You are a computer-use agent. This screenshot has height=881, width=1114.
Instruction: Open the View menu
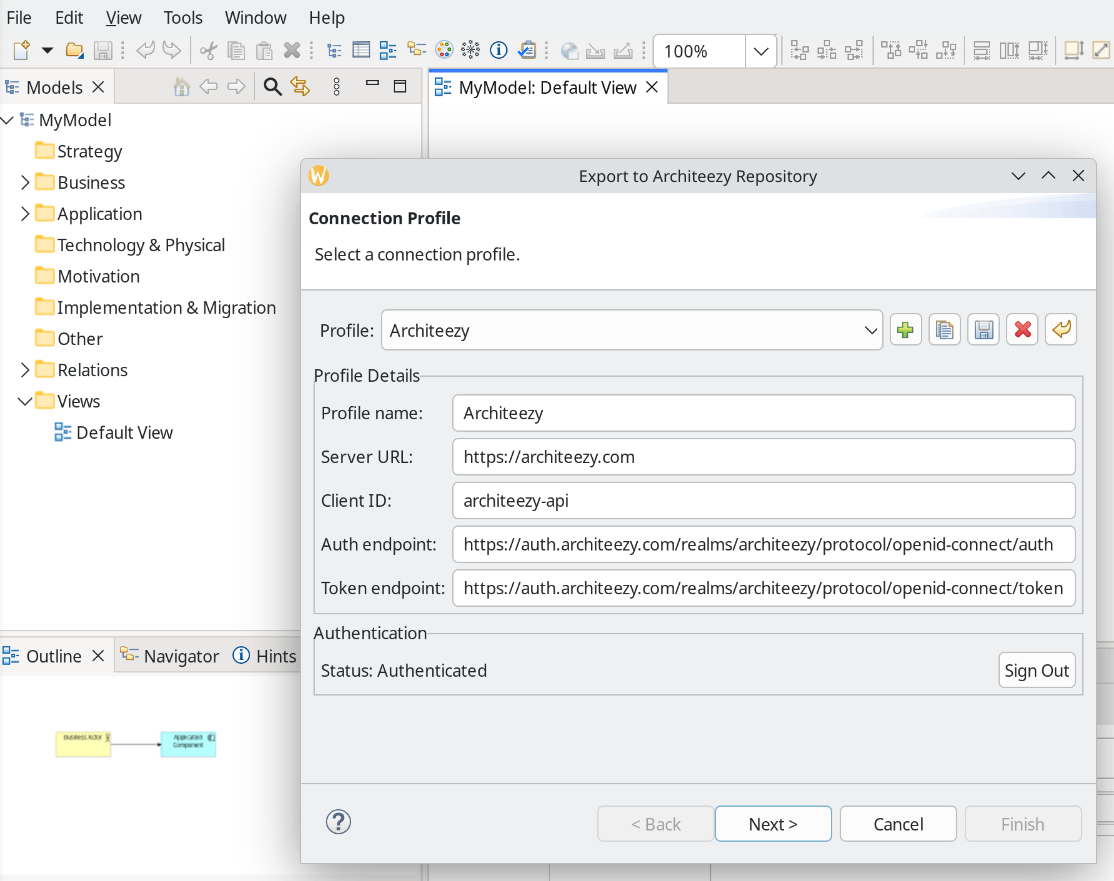(124, 18)
